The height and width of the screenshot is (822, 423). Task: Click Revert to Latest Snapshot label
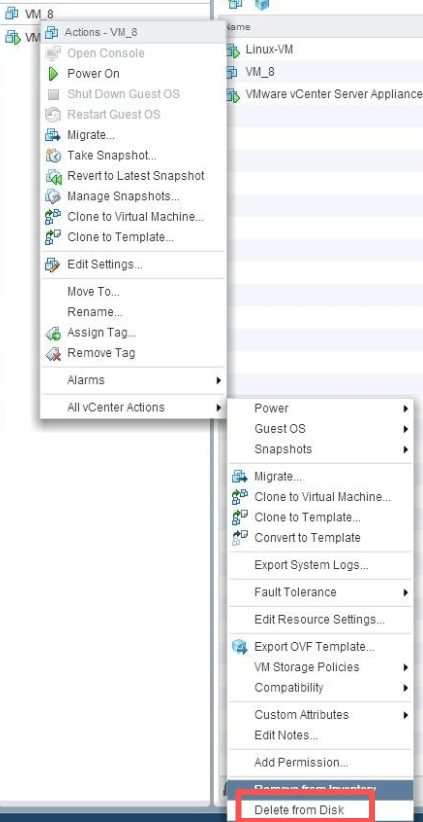click(136, 176)
